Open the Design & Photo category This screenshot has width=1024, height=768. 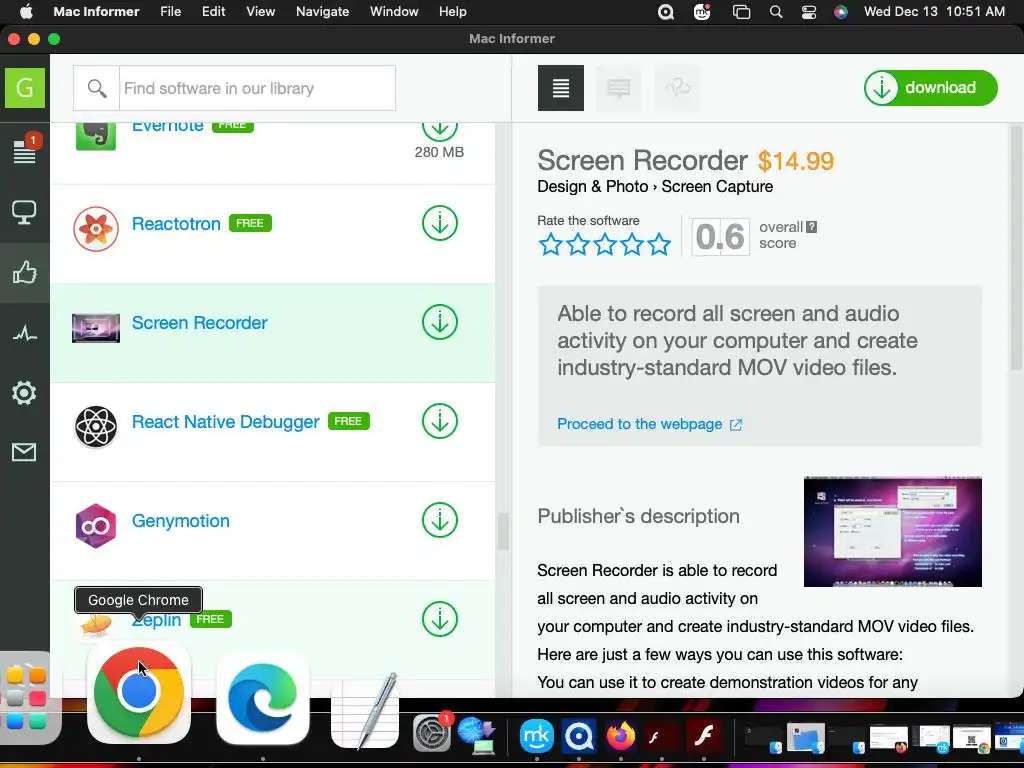592,187
